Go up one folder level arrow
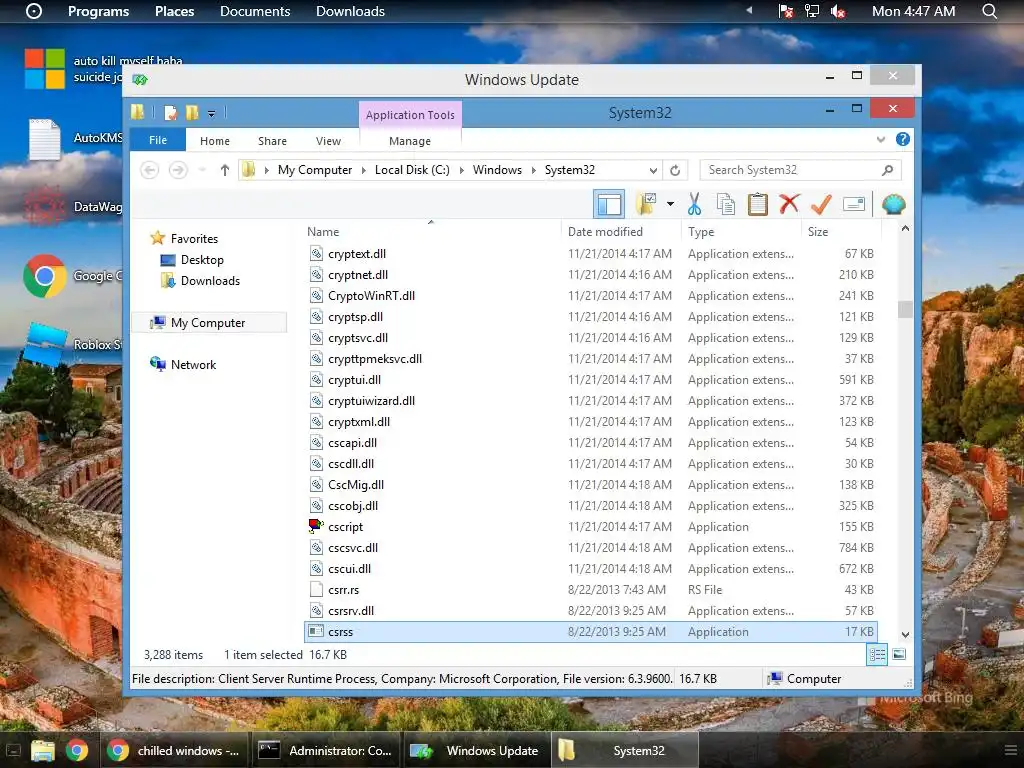 [225, 170]
